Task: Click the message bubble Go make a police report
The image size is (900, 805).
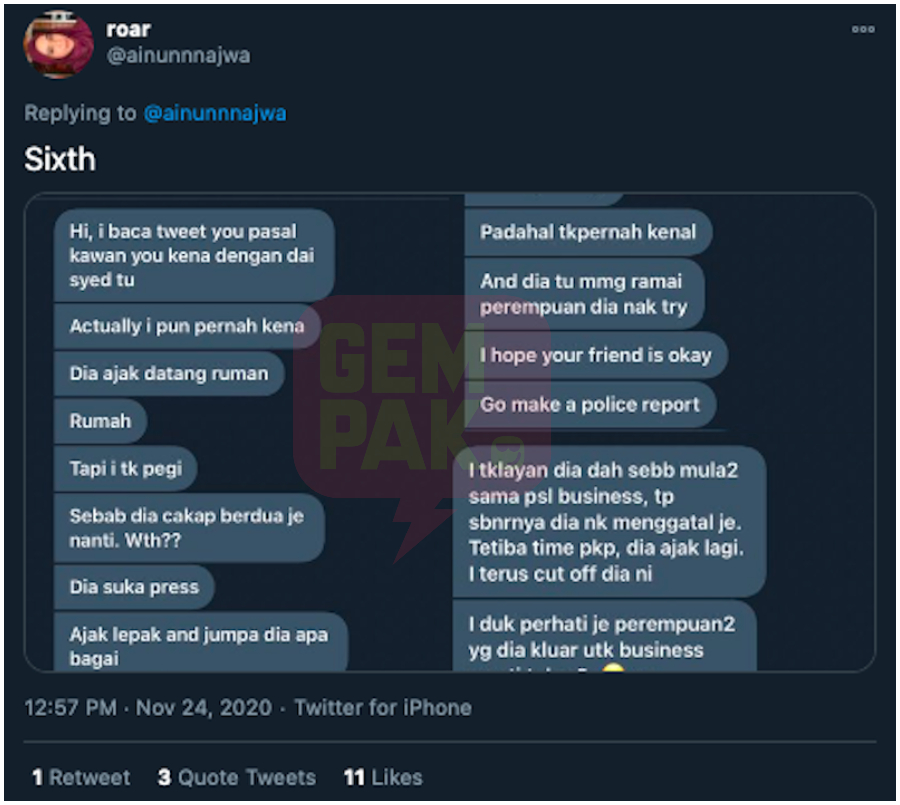Action: pos(590,405)
